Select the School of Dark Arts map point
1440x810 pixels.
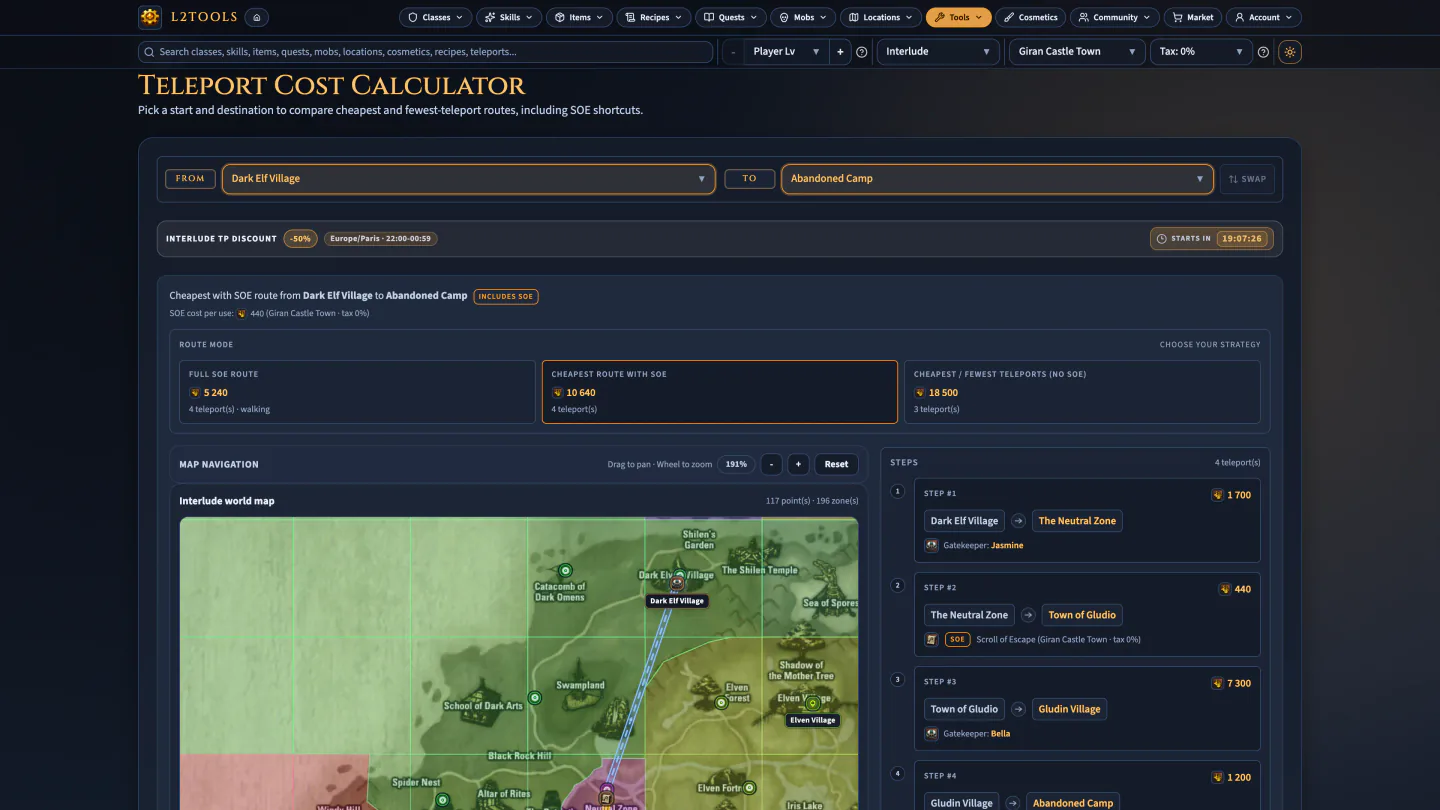pos(534,697)
